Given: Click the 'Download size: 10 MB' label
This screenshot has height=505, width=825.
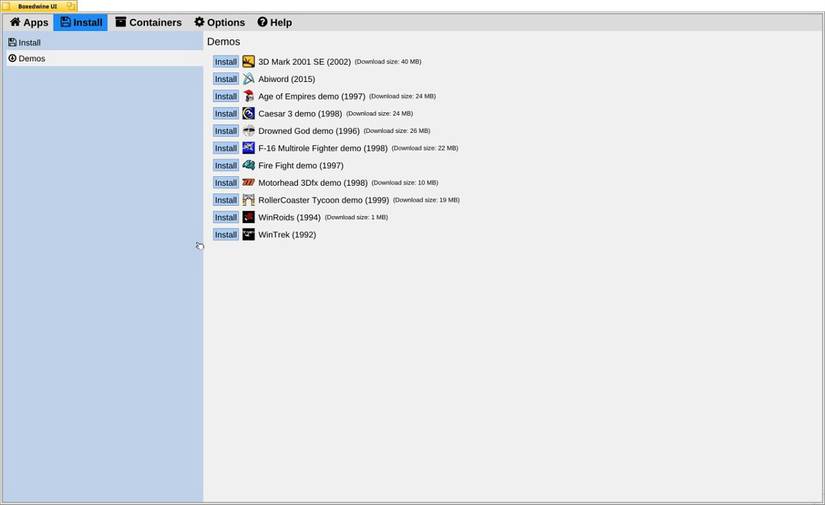Looking at the screenshot, I should point(405,183).
